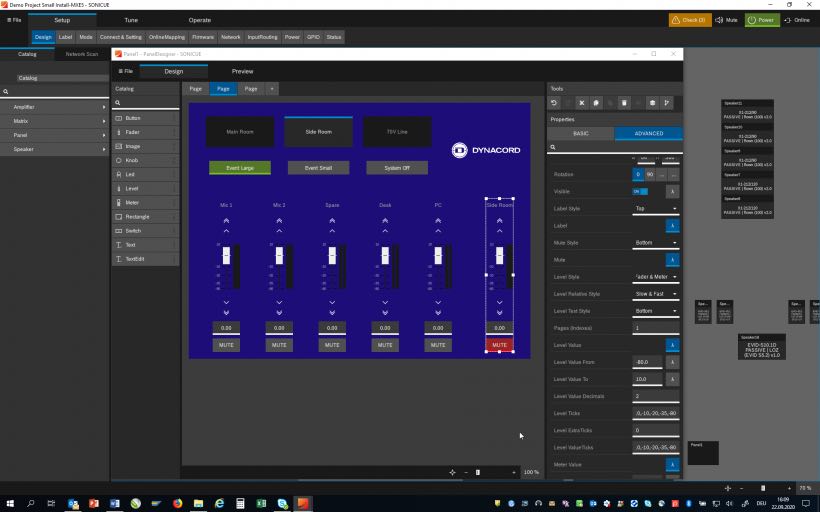The height and width of the screenshot is (512, 820).
Task: Open the Mute Style dropdown
Action: click(656, 243)
